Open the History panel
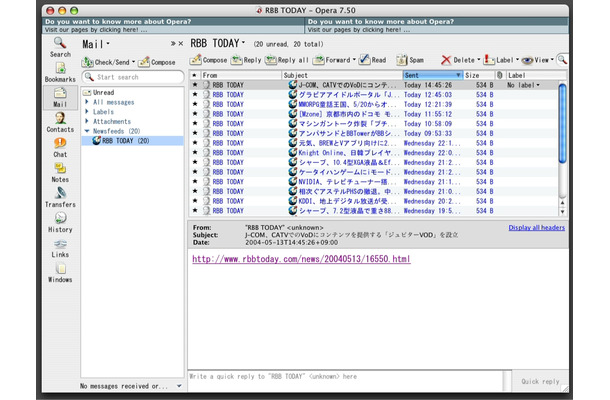This screenshot has width=610, height=400. coord(60,223)
